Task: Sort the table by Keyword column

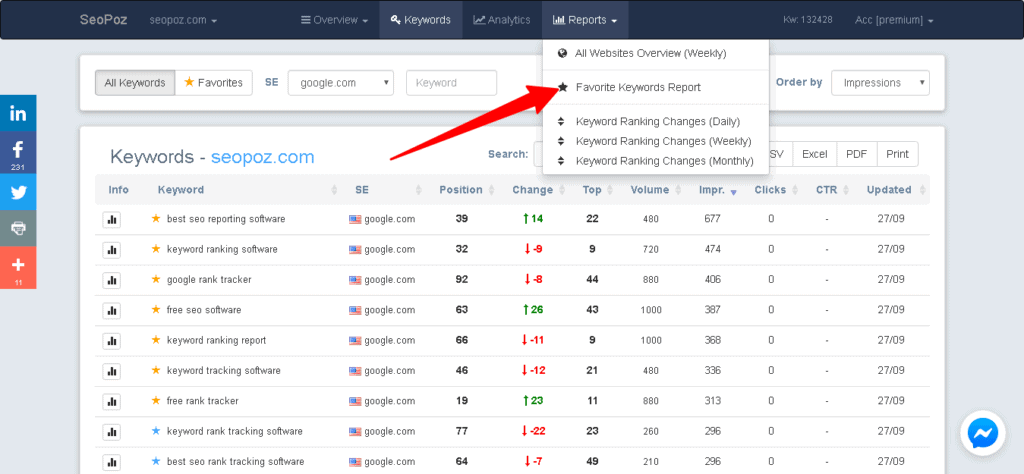Action: tap(247, 190)
